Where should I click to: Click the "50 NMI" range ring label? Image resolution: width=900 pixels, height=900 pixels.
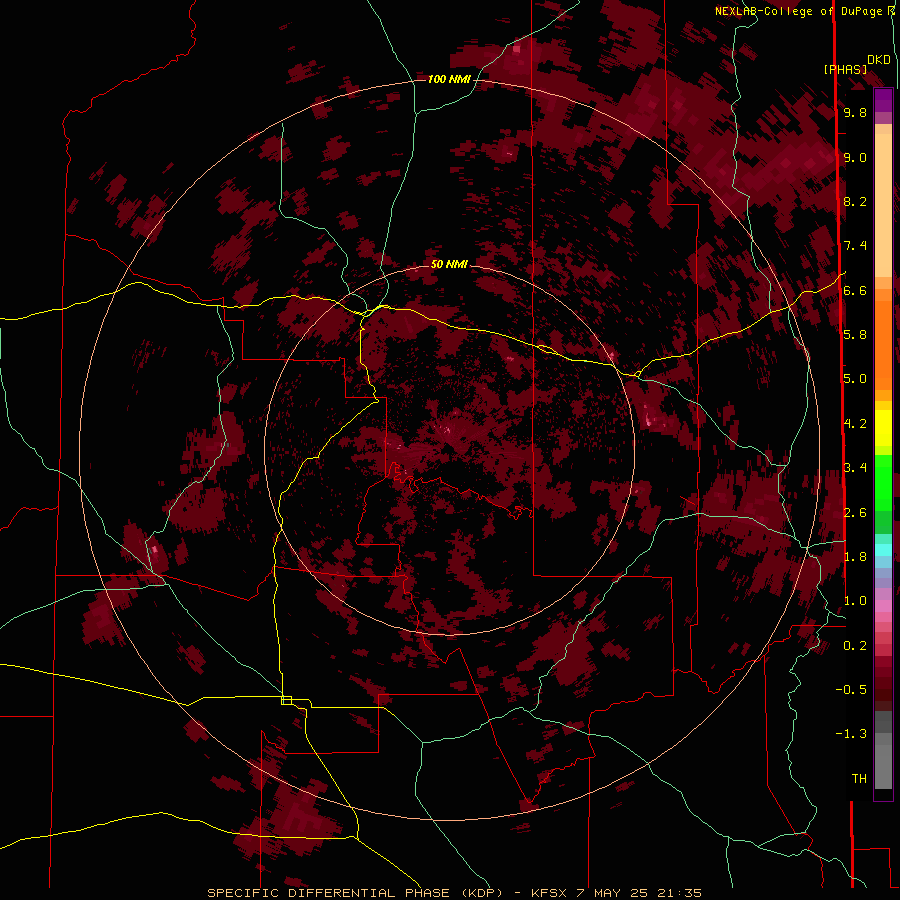point(449,264)
